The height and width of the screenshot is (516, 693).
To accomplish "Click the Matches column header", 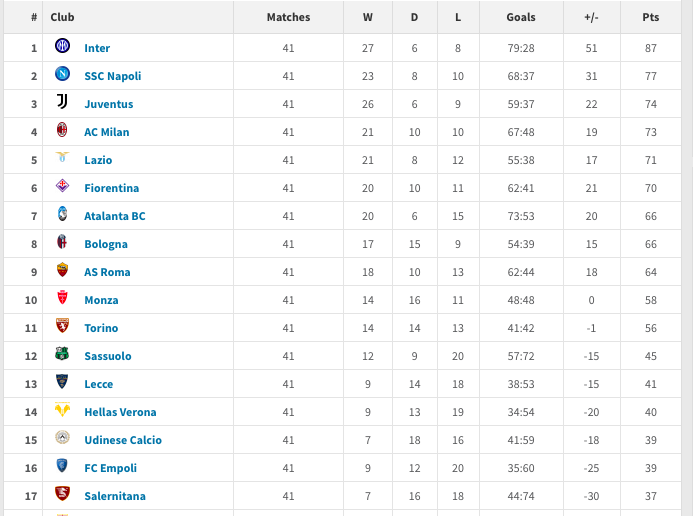I will 288,17.
